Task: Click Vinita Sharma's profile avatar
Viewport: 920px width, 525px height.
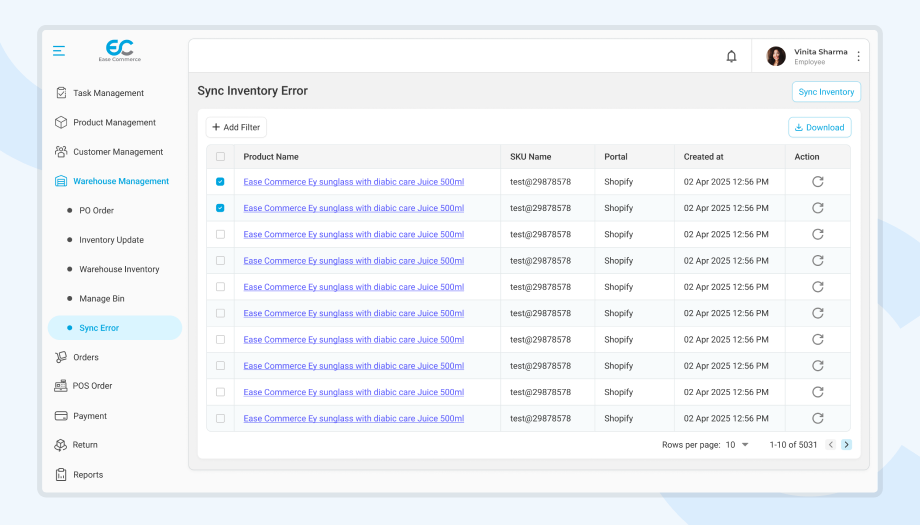Action: pos(776,56)
